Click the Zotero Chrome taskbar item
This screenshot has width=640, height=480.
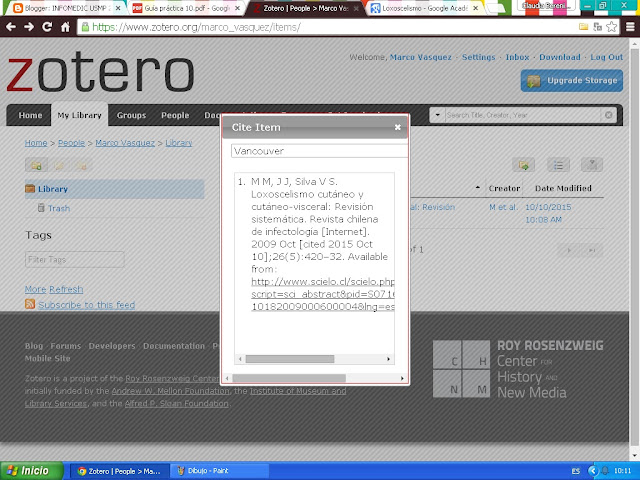coord(120,471)
